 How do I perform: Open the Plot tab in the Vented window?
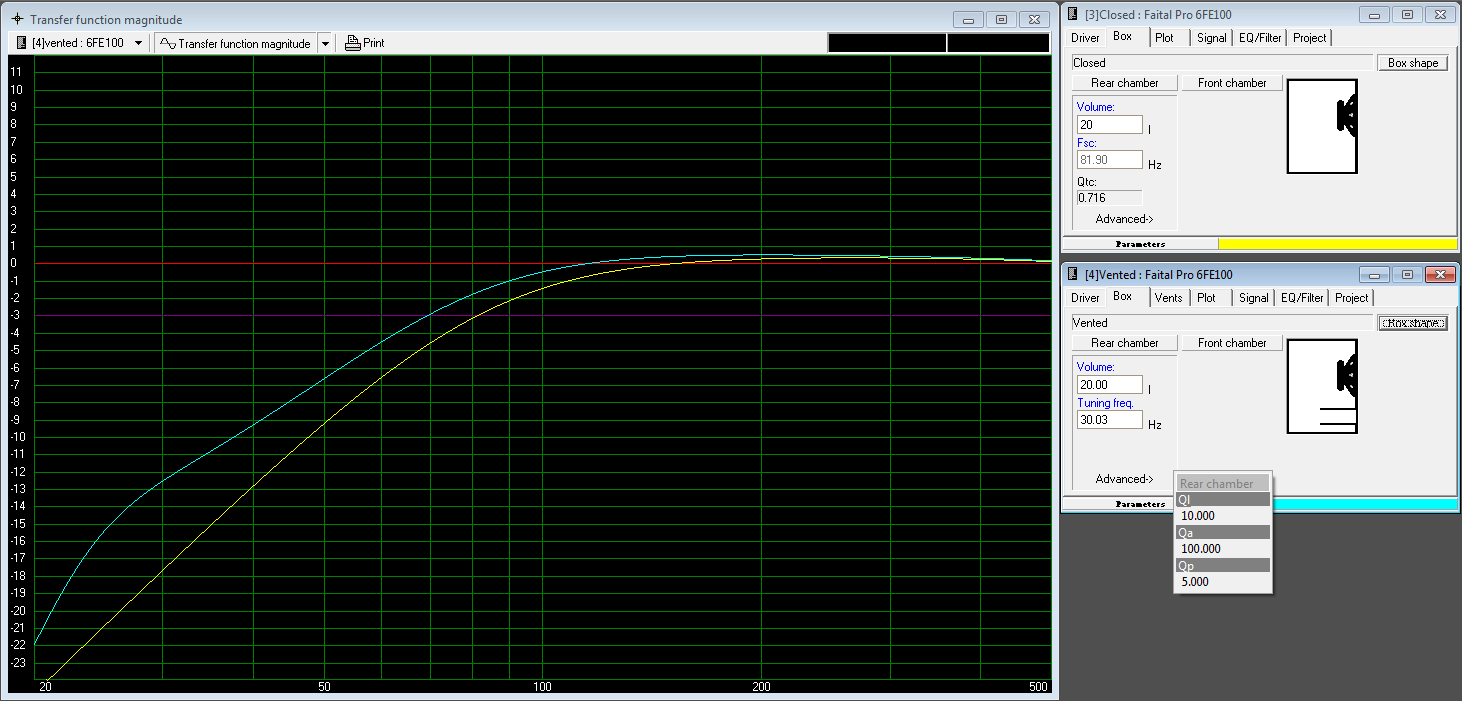(x=1207, y=298)
